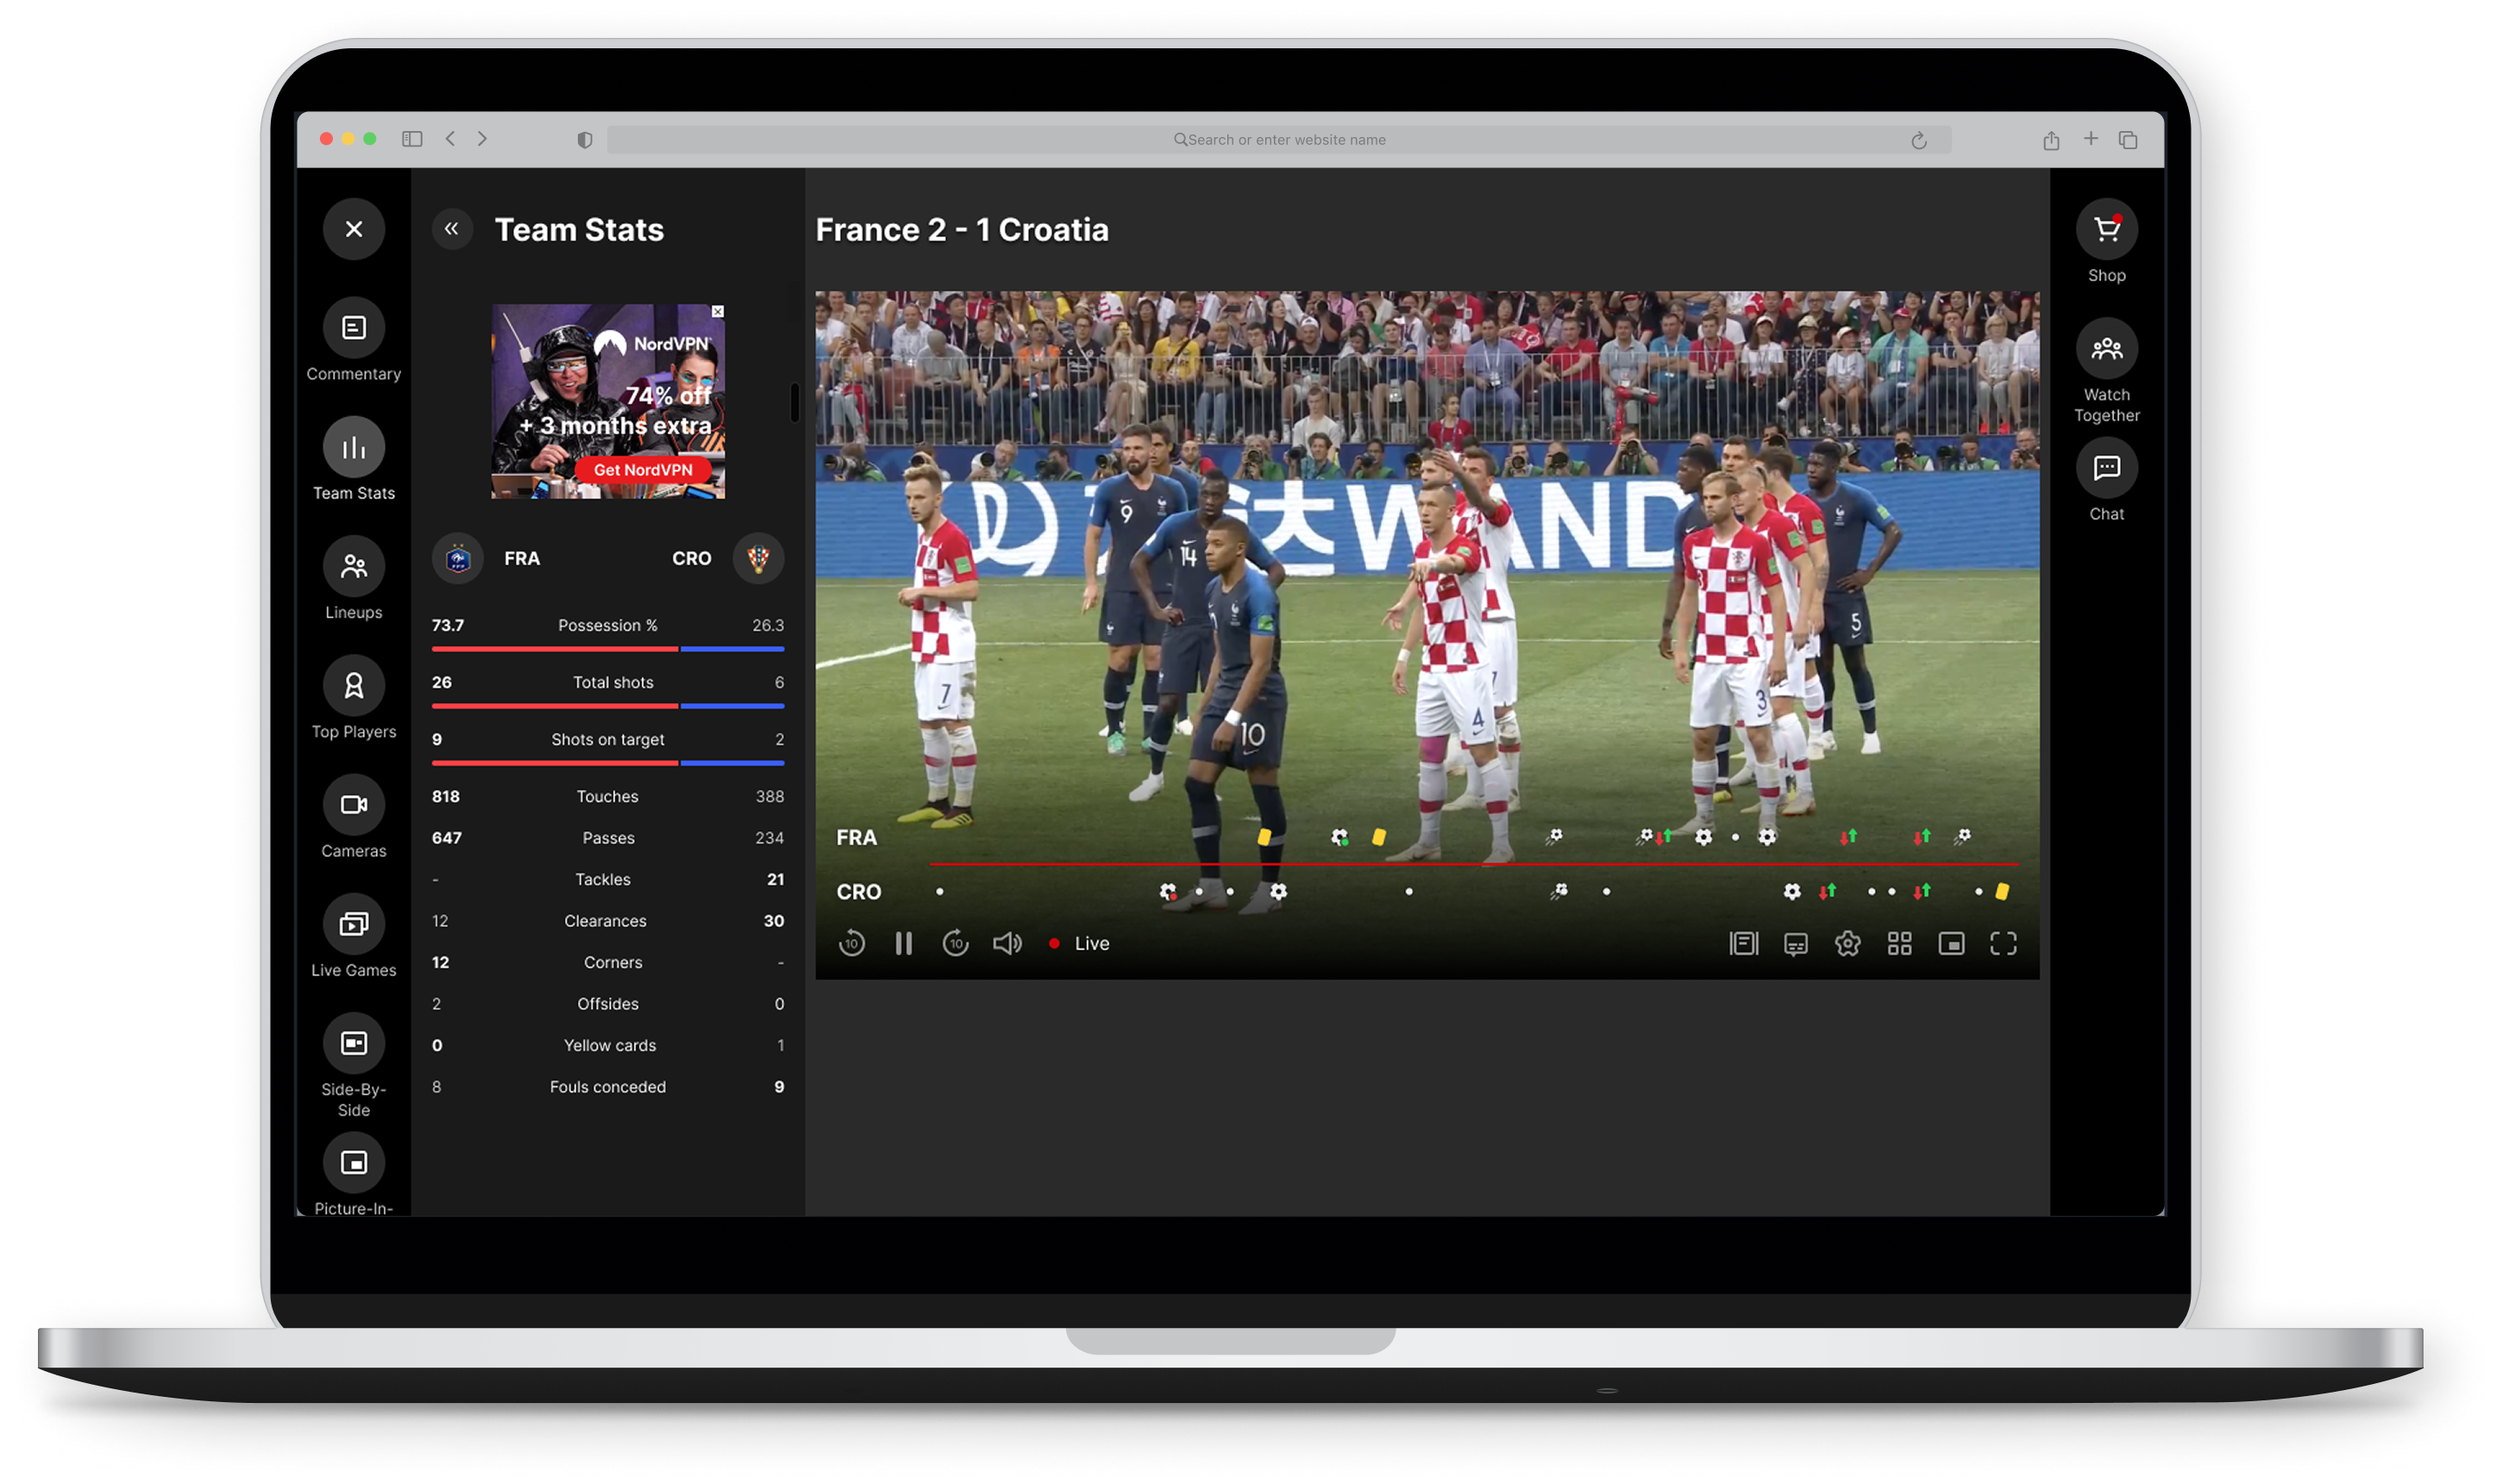This screenshot has width=2496, height=1484.
Task: Toggle the player stats panel icon
Action: [x=1743, y=943]
